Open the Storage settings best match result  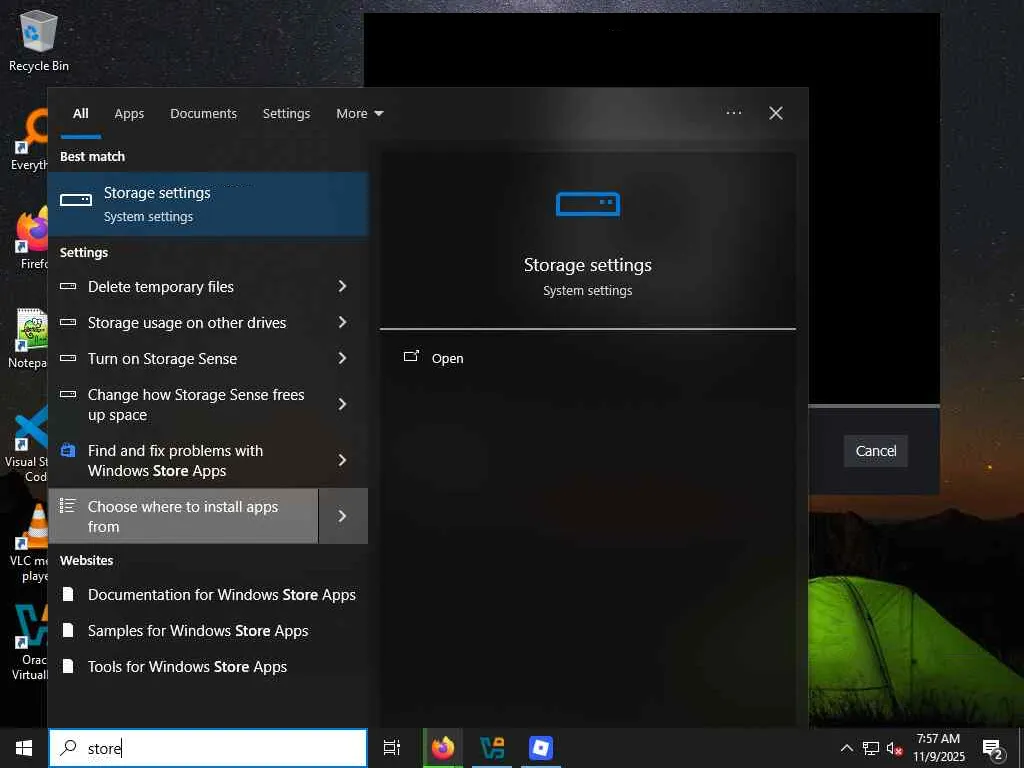tap(208, 204)
